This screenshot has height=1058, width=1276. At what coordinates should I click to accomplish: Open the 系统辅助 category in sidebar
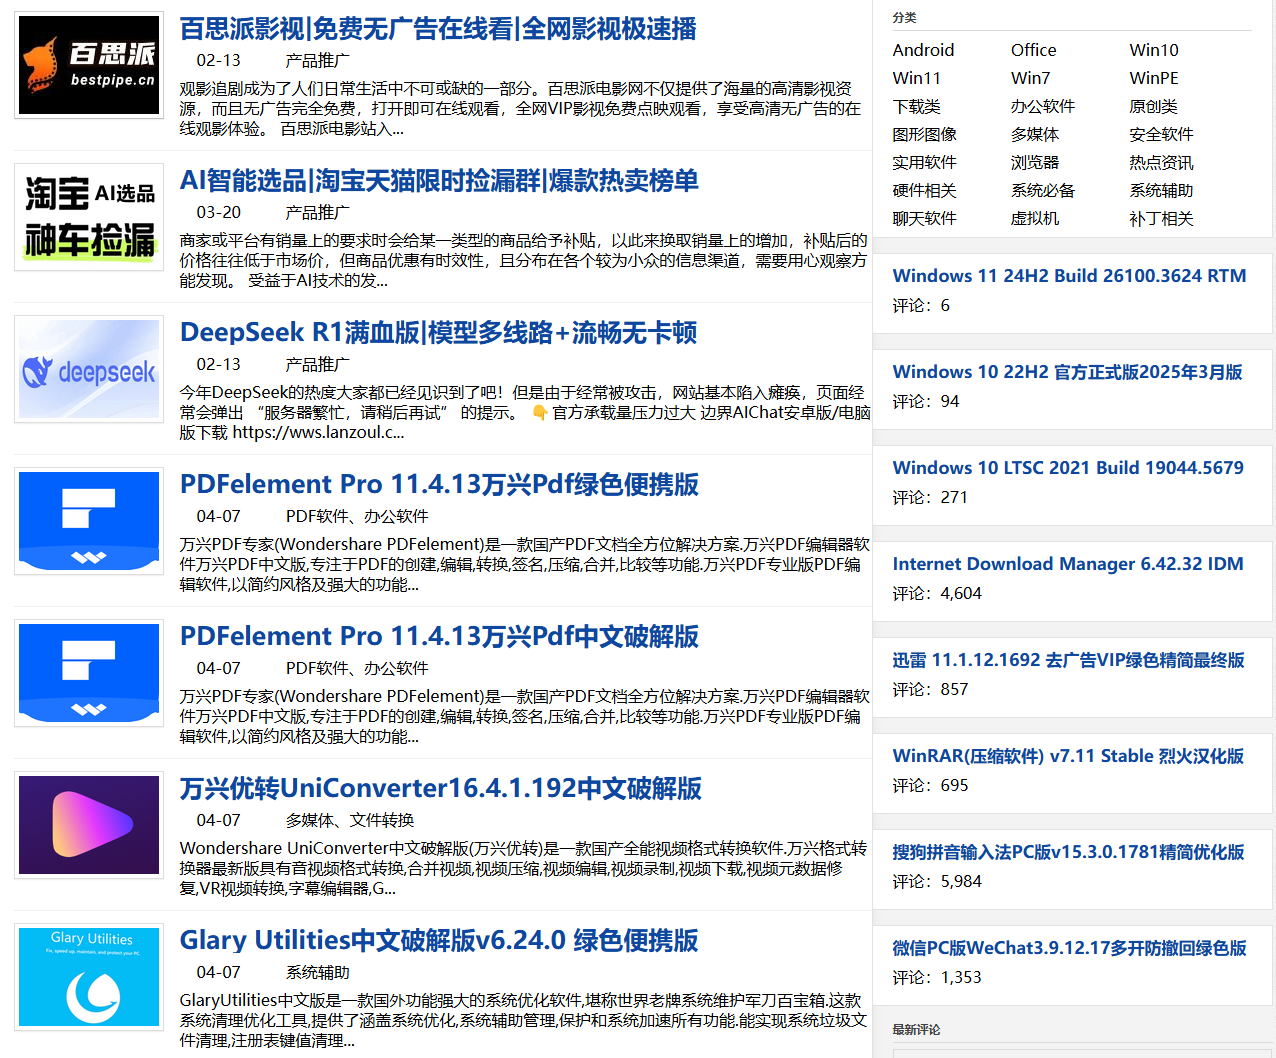pyautogui.click(x=1161, y=190)
